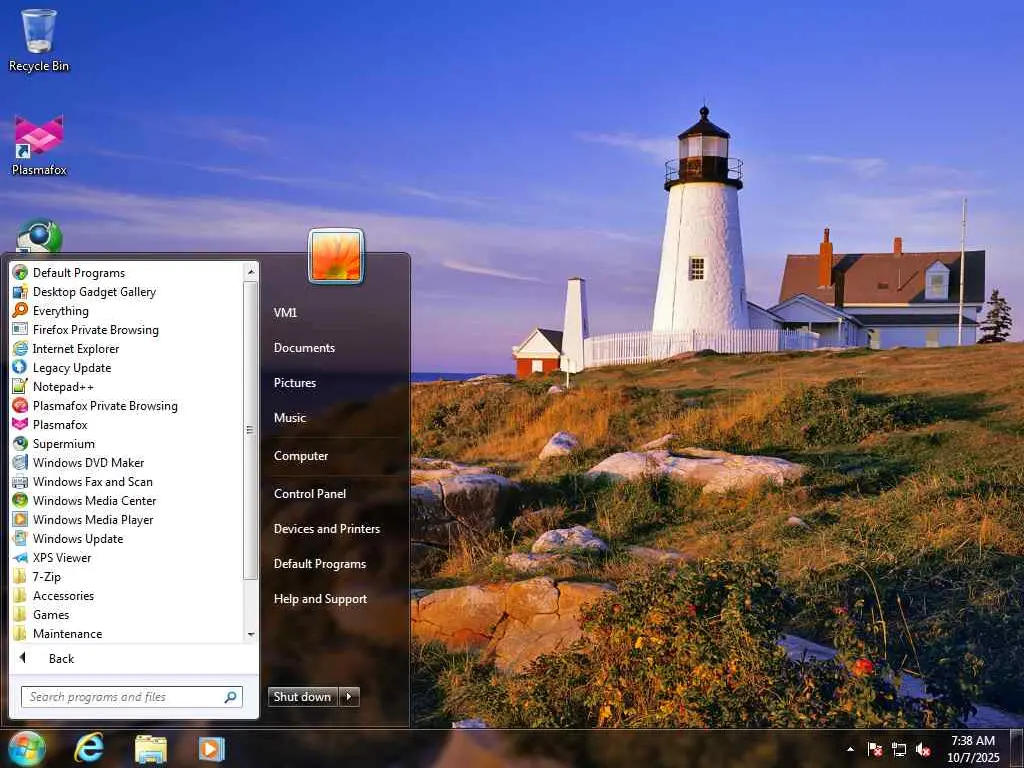Launch Desktop Gadget Gallery icon

(x=20, y=292)
